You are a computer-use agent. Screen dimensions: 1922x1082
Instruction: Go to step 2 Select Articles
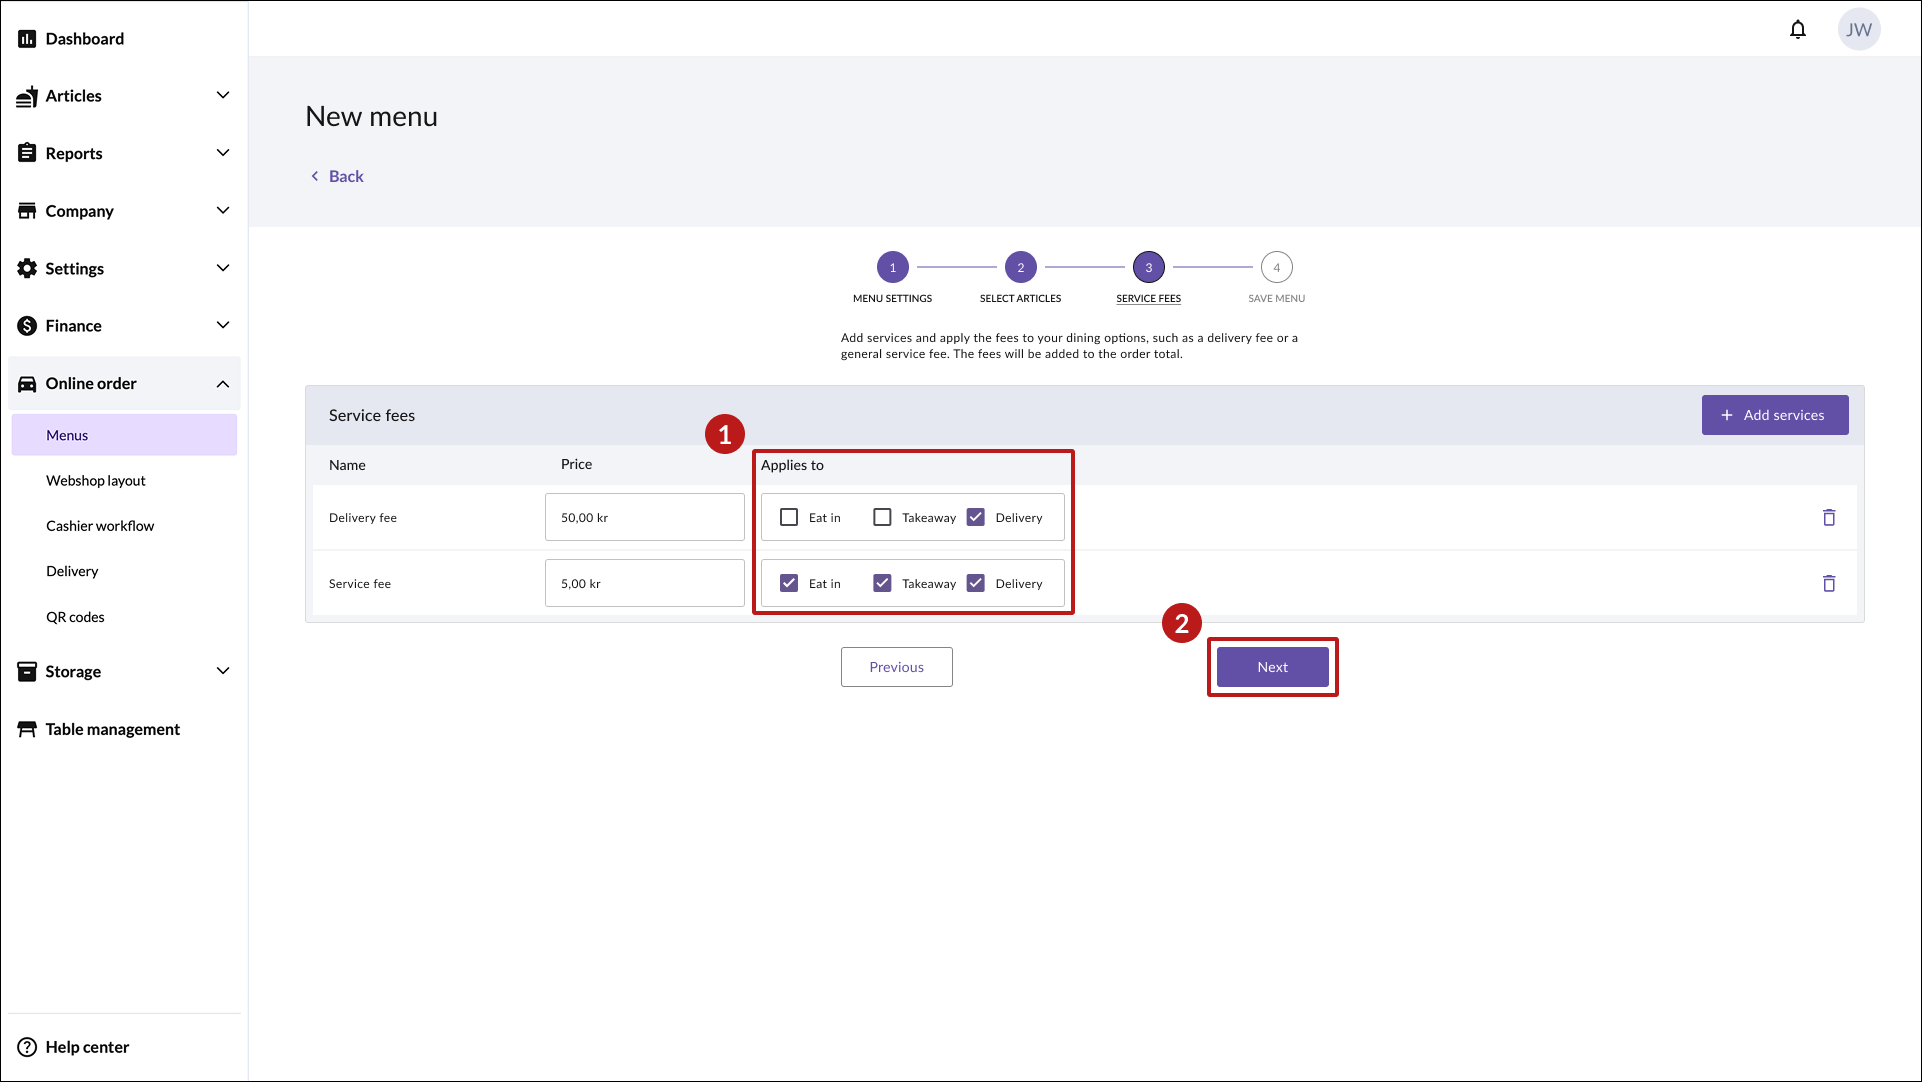[1020, 268]
